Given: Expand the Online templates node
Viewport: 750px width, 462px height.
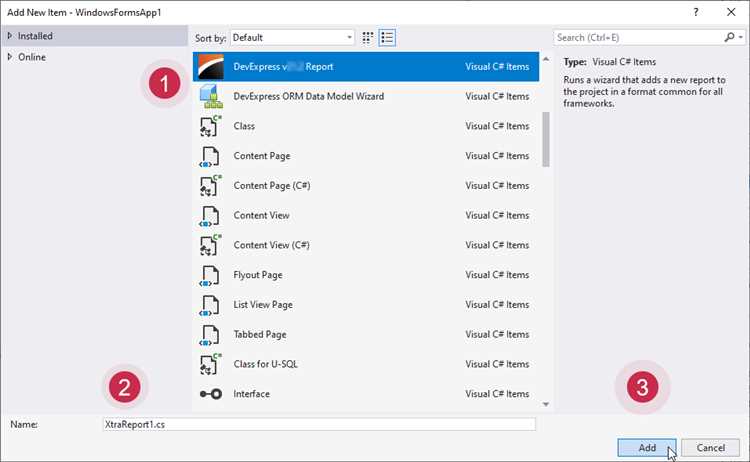Looking at the screenshot, I should pos(9,57).
